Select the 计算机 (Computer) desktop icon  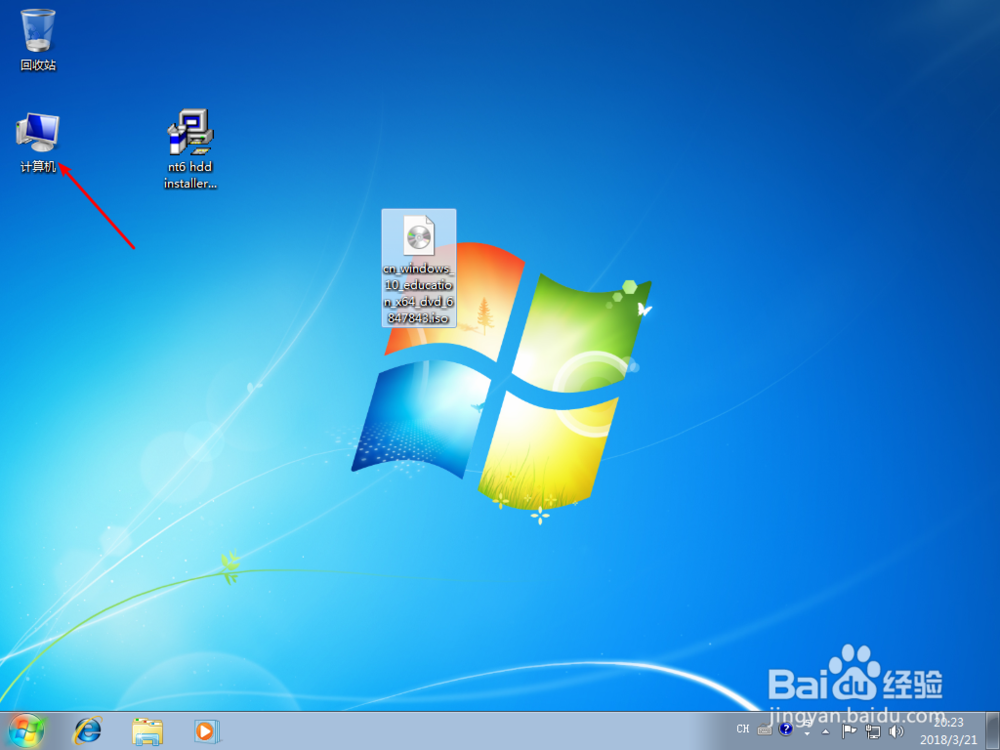point(38,143)
